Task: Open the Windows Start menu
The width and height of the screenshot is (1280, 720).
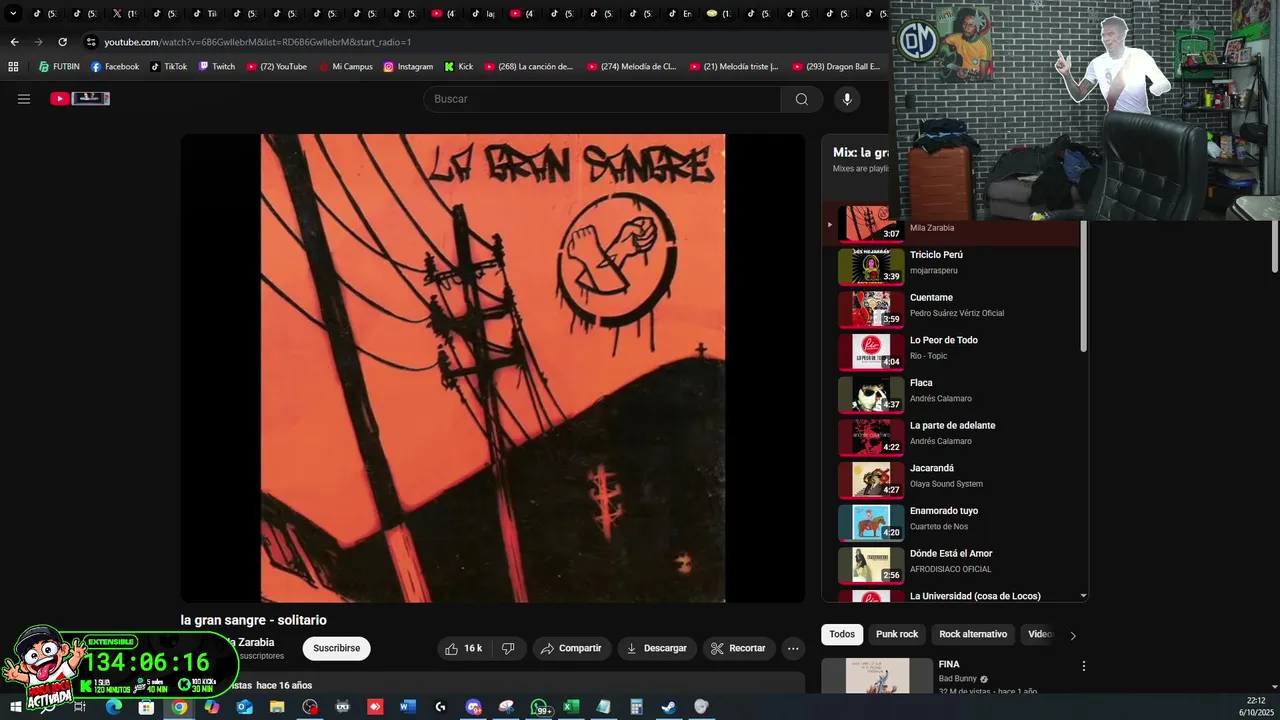Action: click(x=16, y=707)
